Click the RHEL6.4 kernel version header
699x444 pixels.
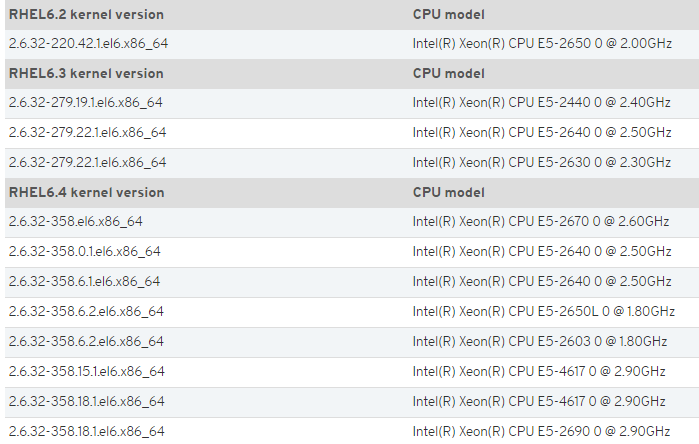tap(86, 193)
